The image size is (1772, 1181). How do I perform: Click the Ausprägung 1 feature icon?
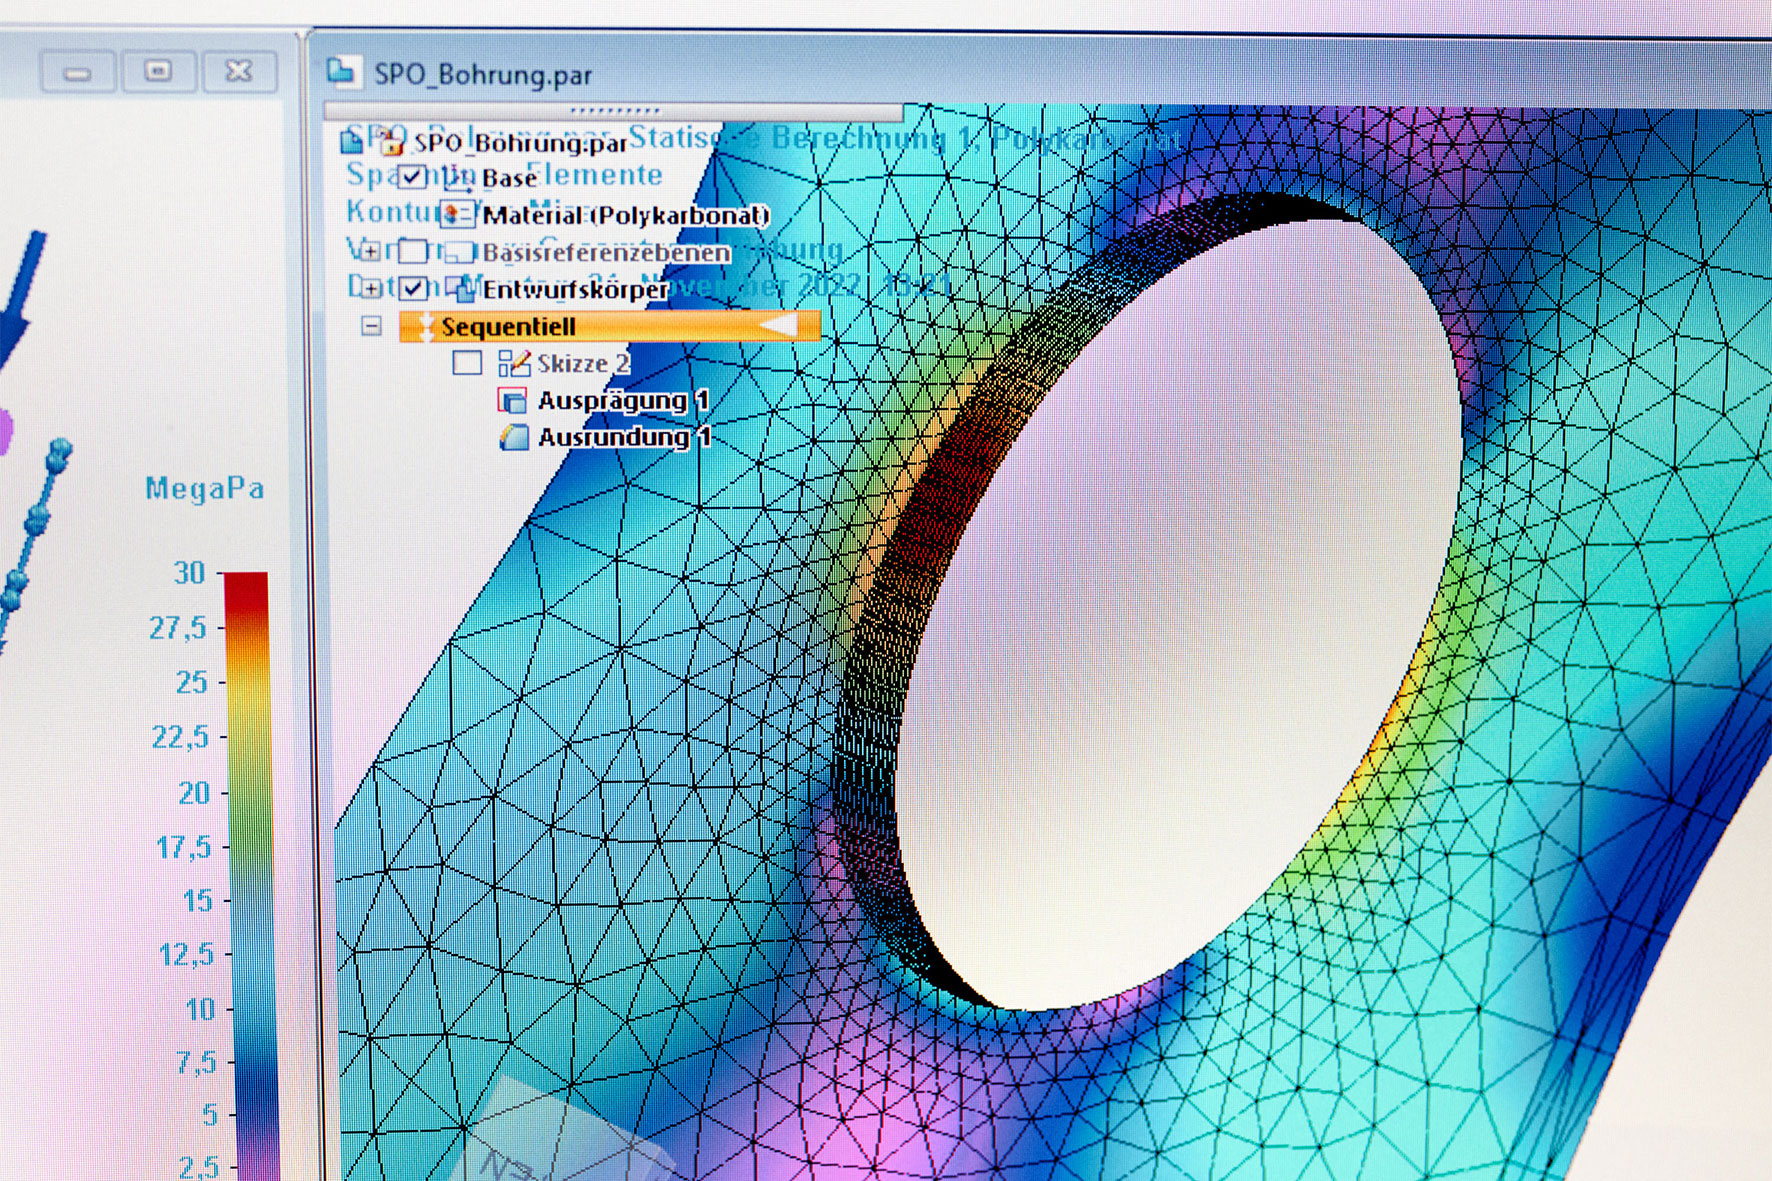pos(512,401)
